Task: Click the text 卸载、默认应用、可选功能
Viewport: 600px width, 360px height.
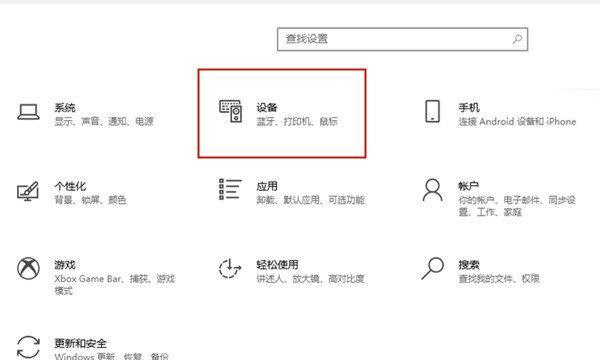Action: coord(310,200)
